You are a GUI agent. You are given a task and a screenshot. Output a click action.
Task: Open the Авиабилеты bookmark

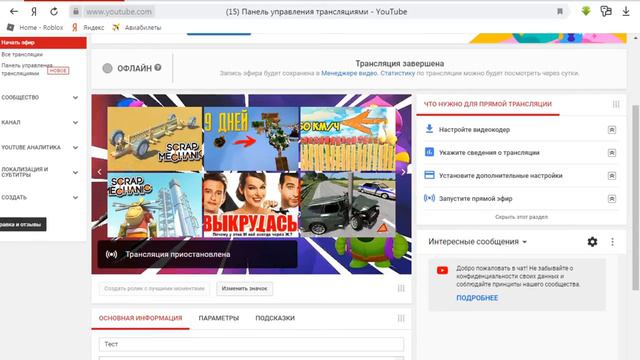coord(137,27)
